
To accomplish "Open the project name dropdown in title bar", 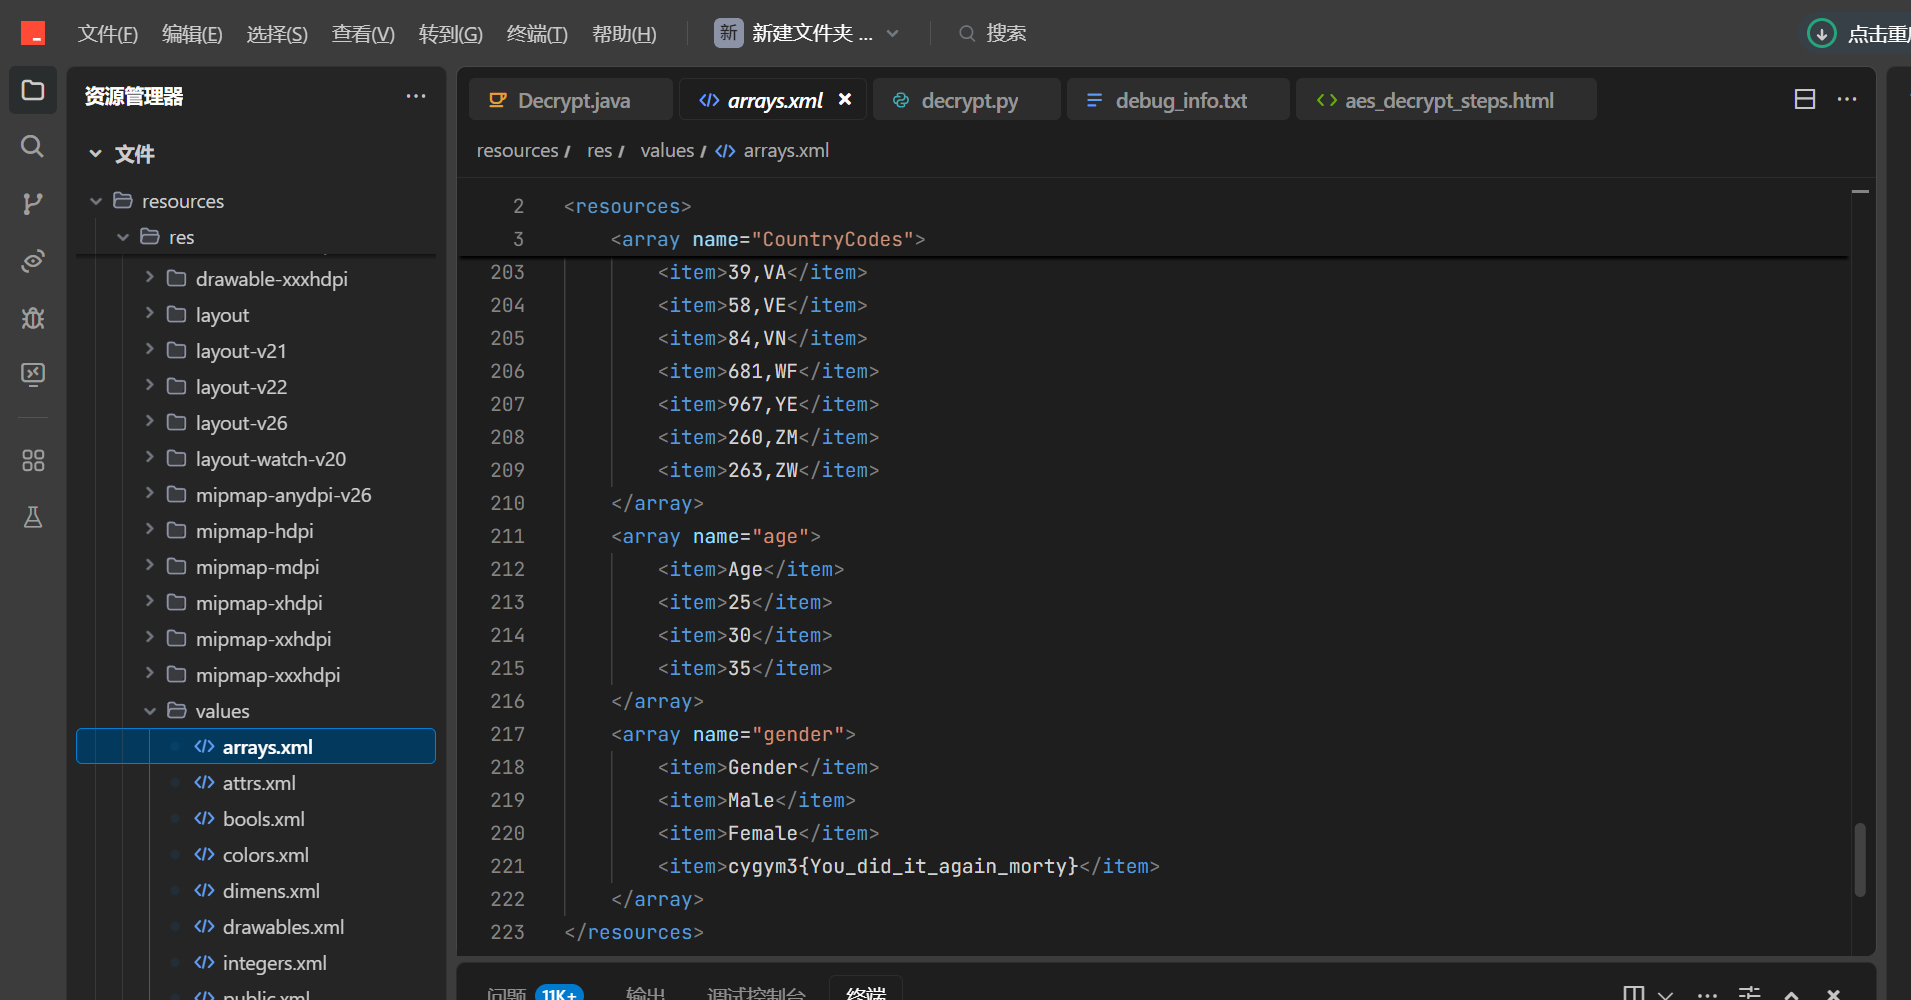I will [808, 34].
